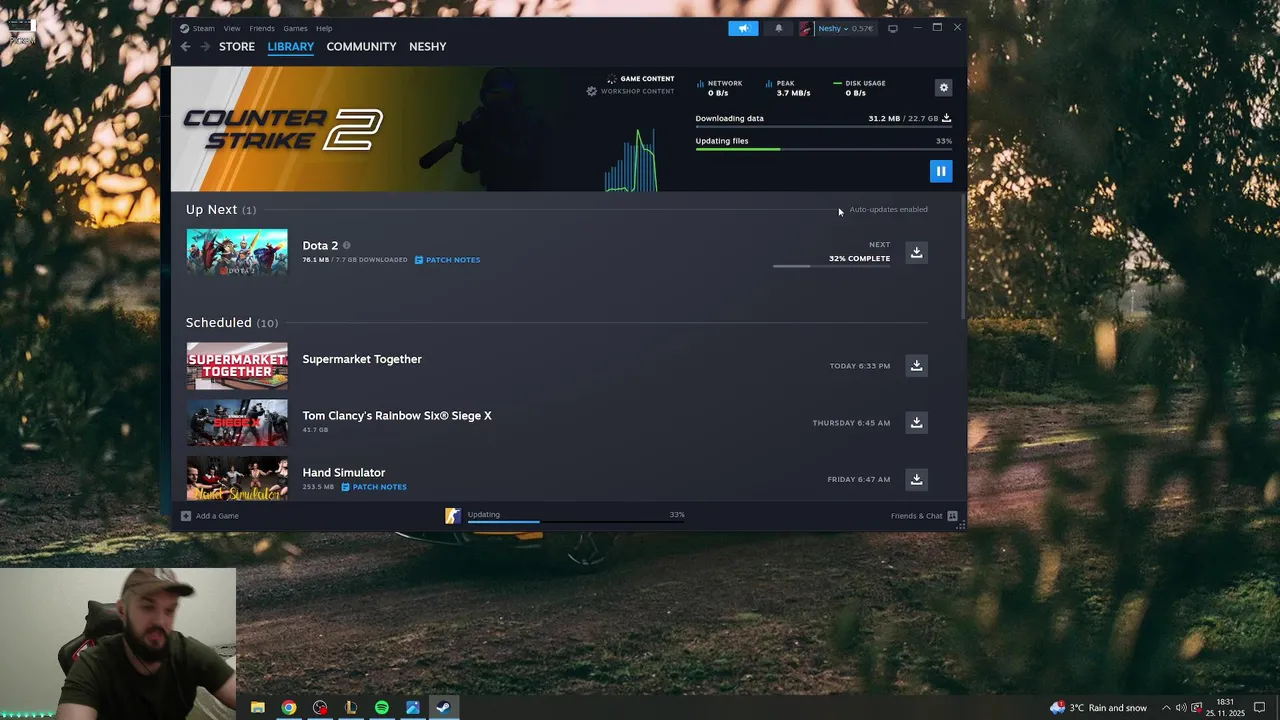
Task: Open the weather widget in the taskbar
Action: pyautogui.click(x=1098, y=708)
